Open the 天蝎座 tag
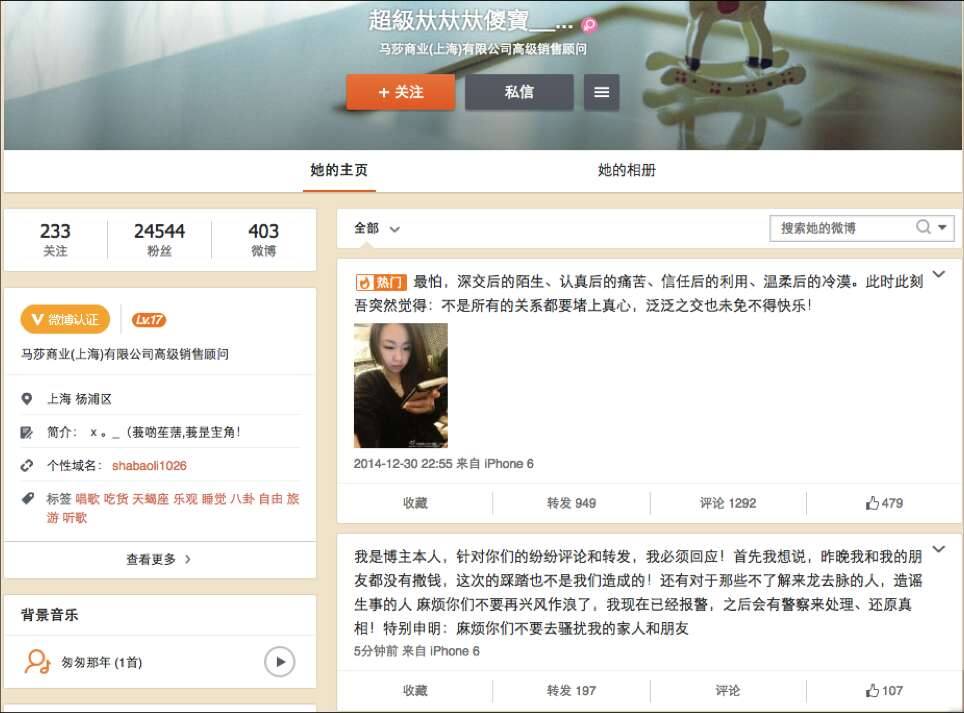Screen dimensions: 964x713 151,499
